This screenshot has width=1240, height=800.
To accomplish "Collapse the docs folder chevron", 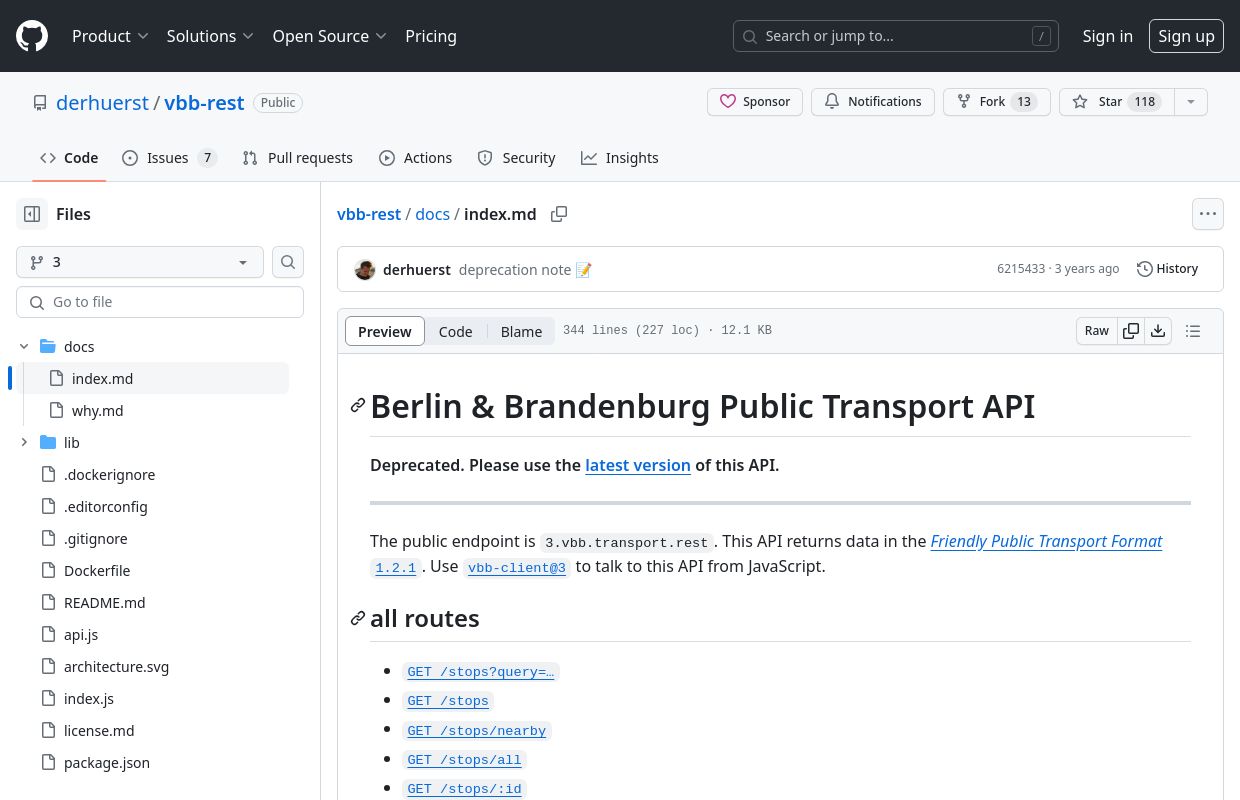I will tap(24, 347).
